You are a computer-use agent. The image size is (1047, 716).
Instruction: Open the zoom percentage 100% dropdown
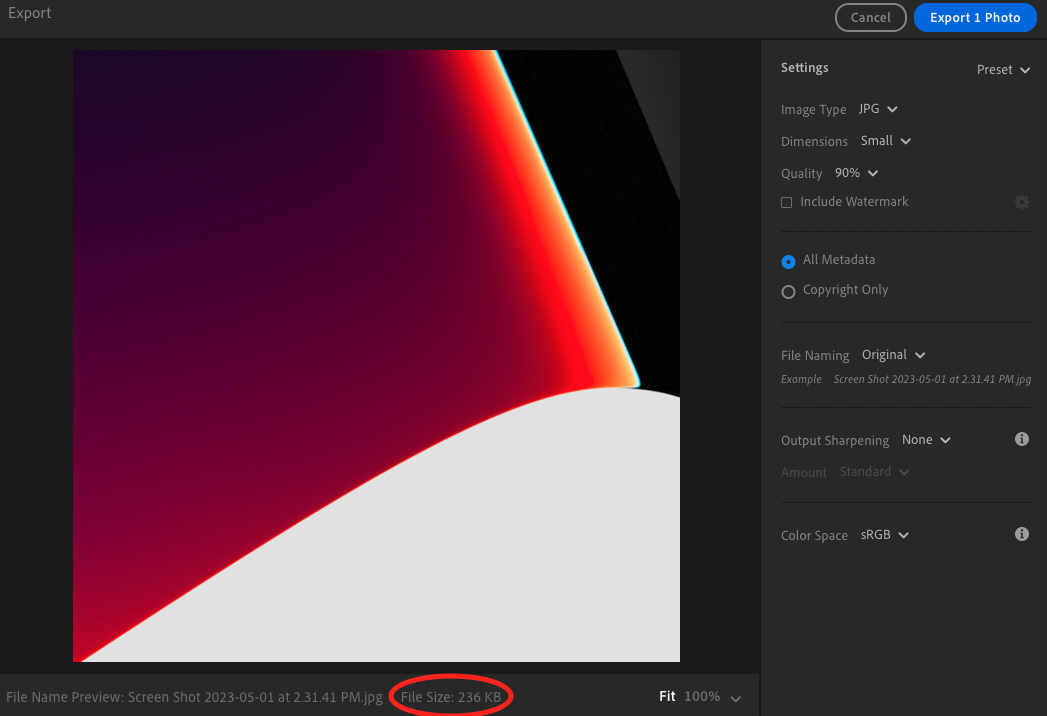click(712, 697)
